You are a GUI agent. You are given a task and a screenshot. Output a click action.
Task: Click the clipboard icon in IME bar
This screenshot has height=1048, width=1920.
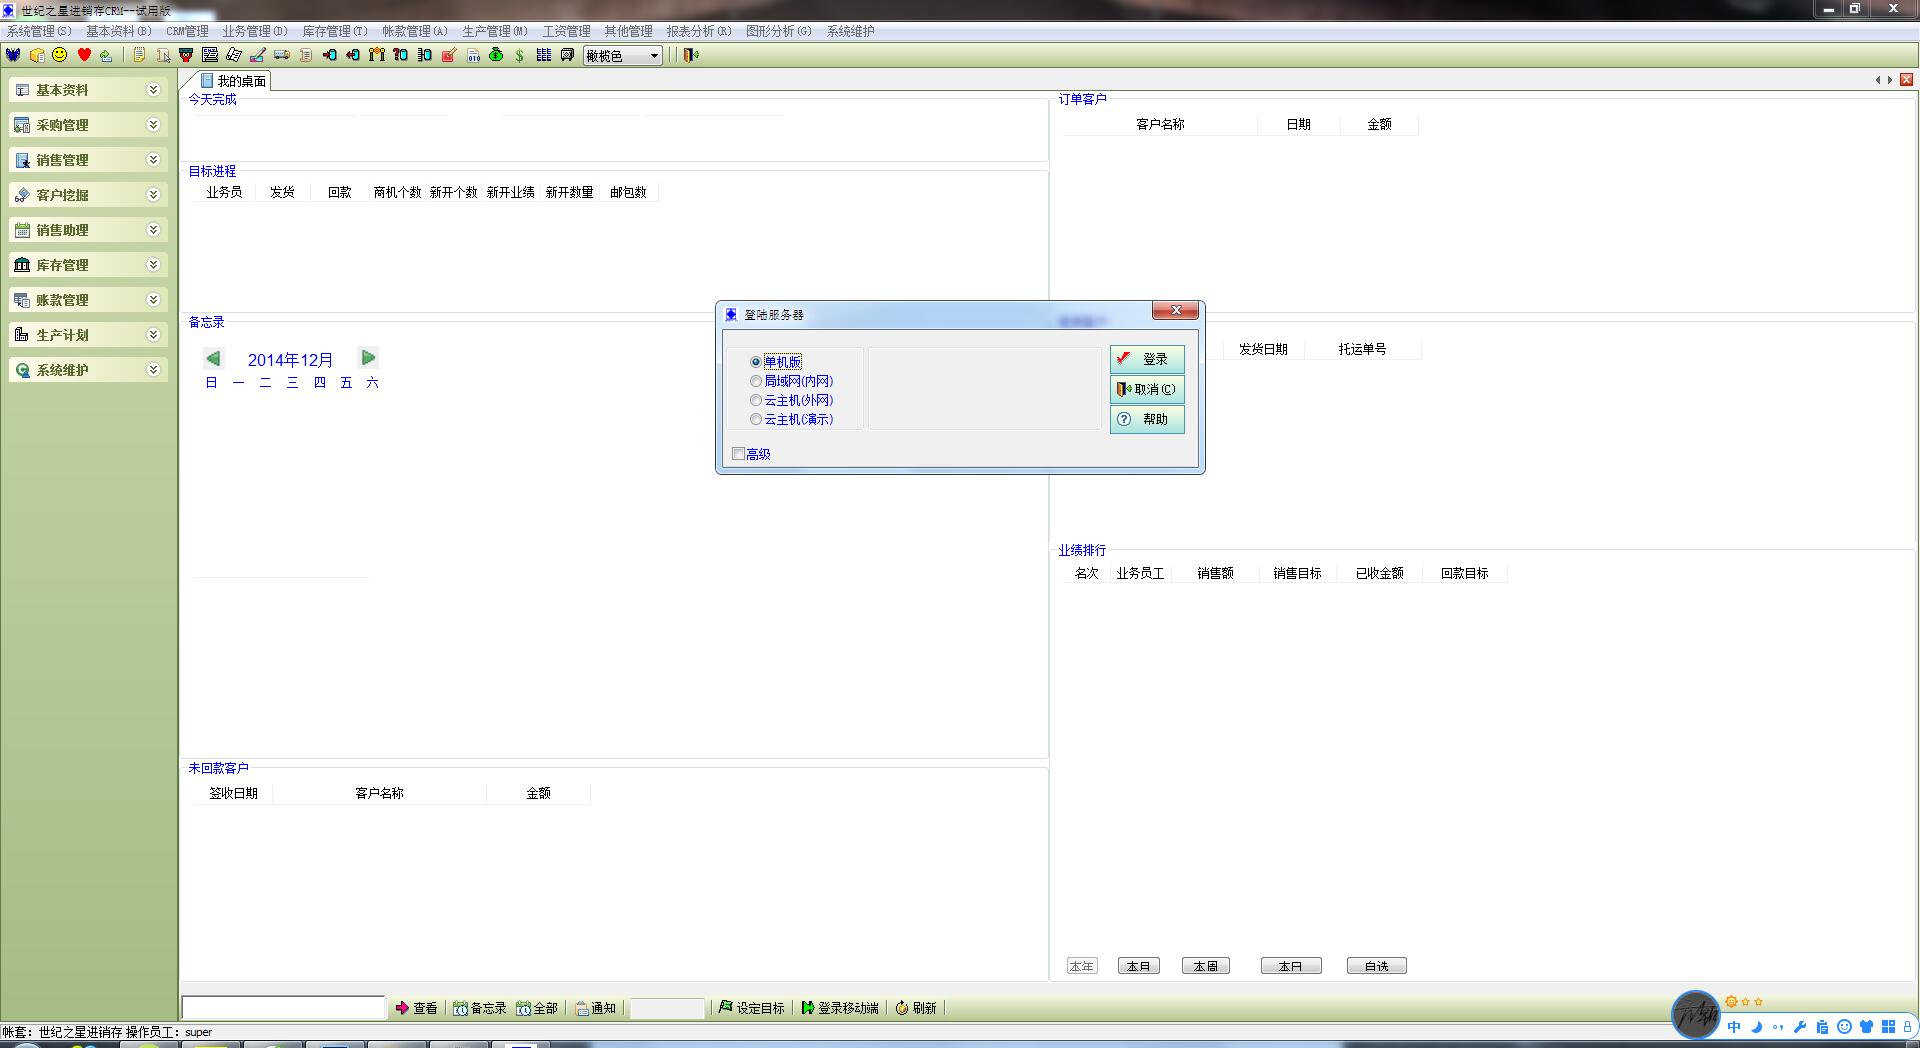(x=1822, y=1027)
